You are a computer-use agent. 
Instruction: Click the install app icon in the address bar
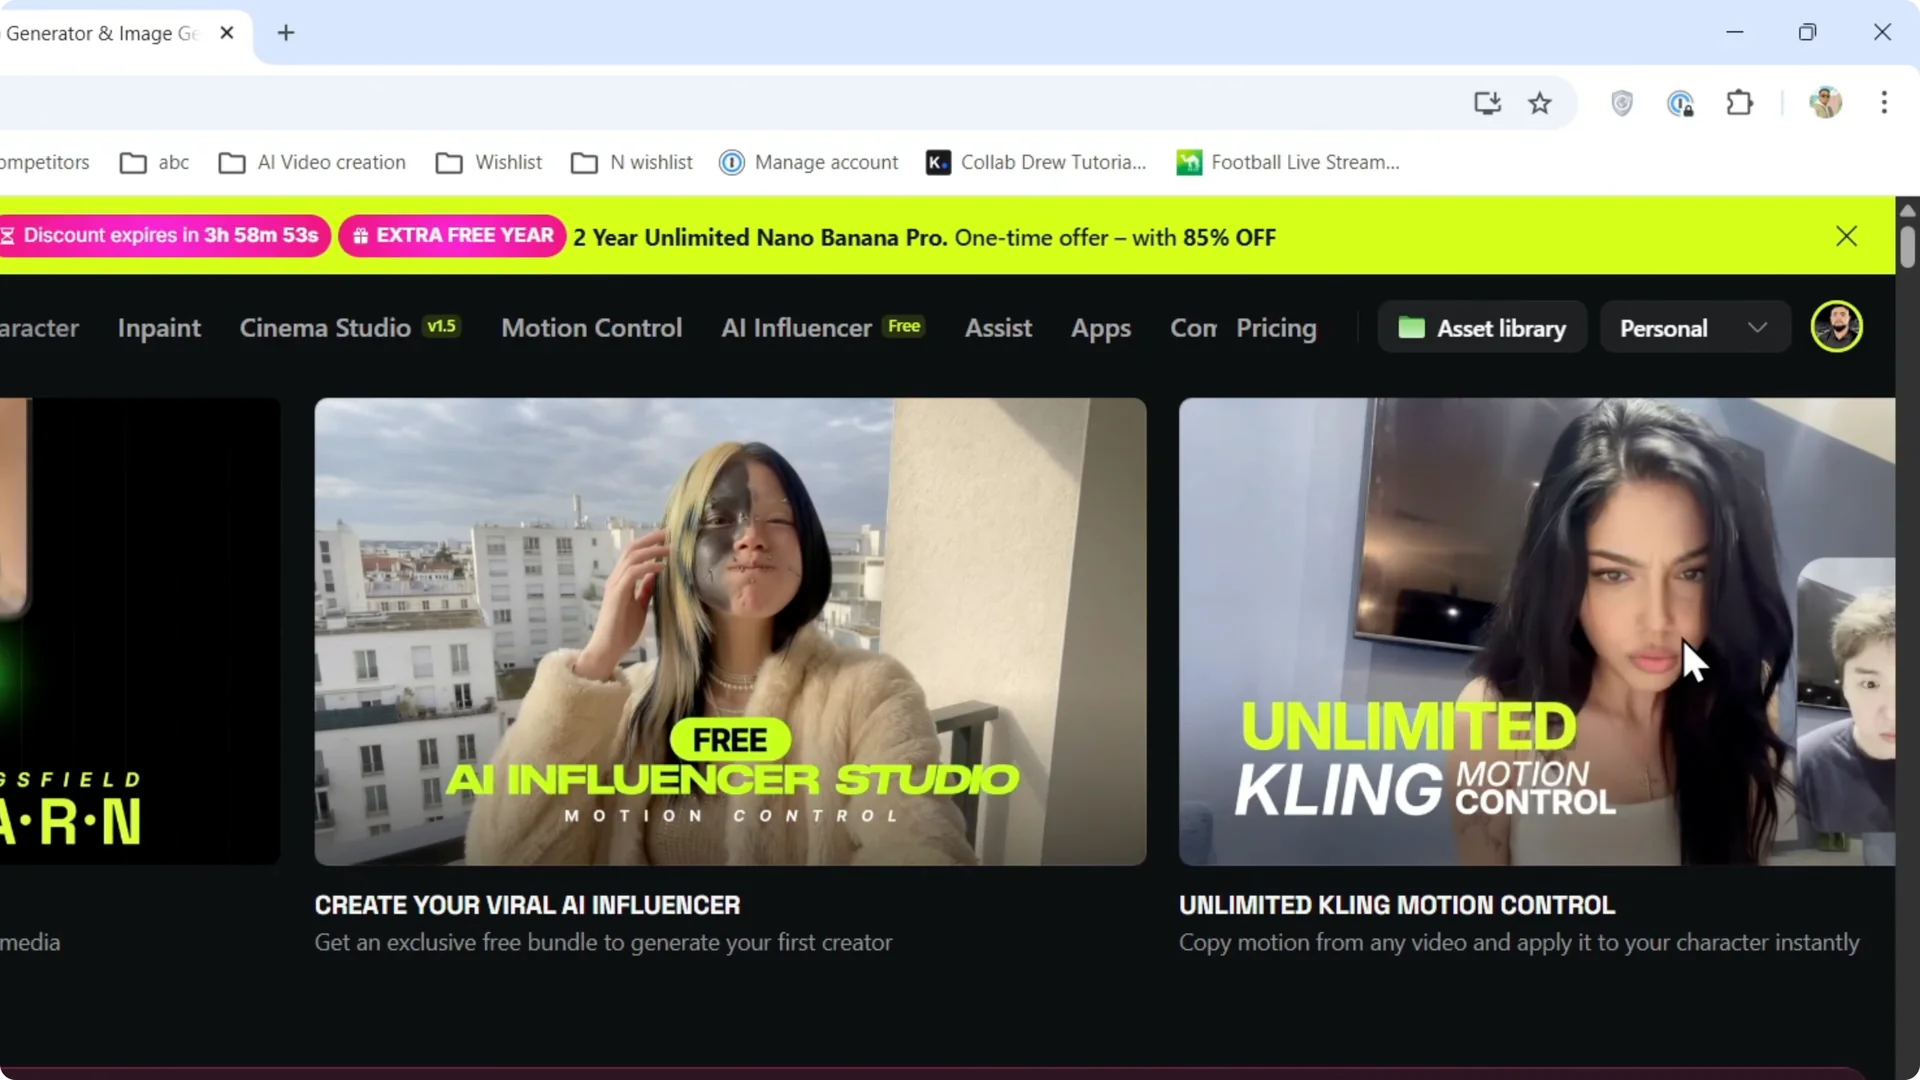[1487, 103]
